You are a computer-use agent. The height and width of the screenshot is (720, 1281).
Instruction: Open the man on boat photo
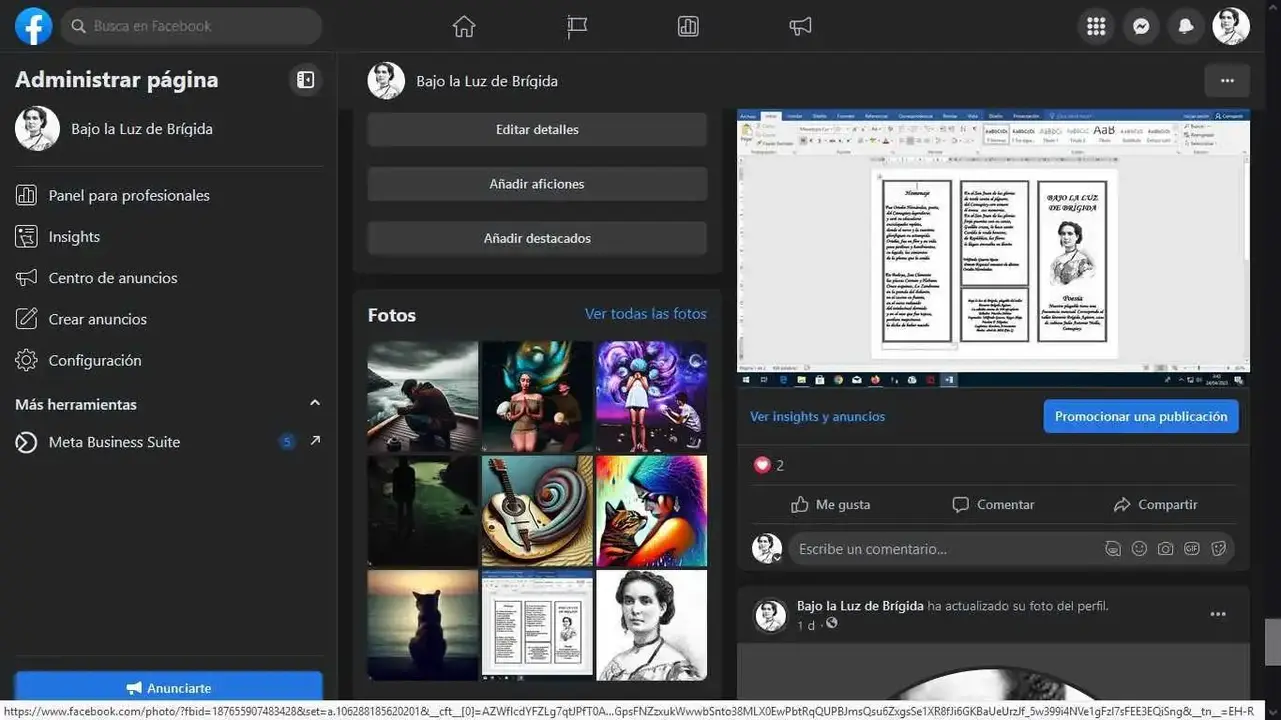pyautogui.click(x=423, y=396)
